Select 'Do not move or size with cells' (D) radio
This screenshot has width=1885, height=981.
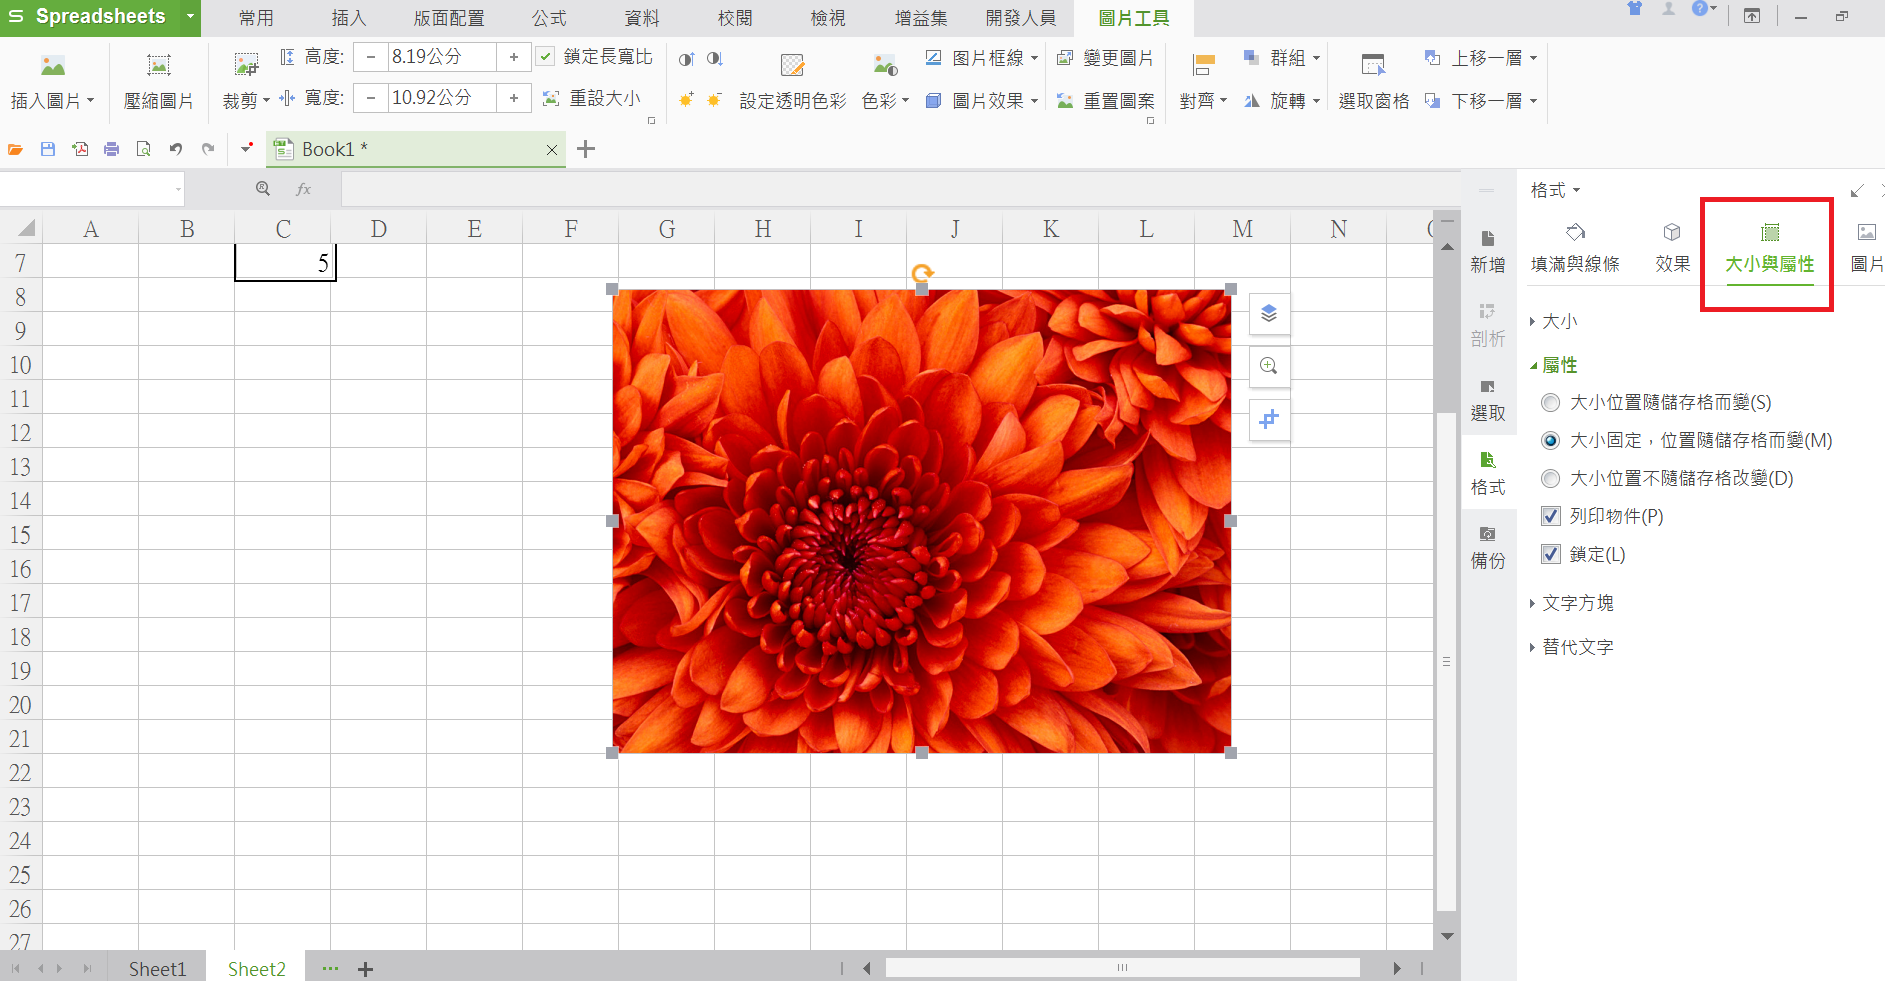pyautogui.click(x=1551, y=479)
